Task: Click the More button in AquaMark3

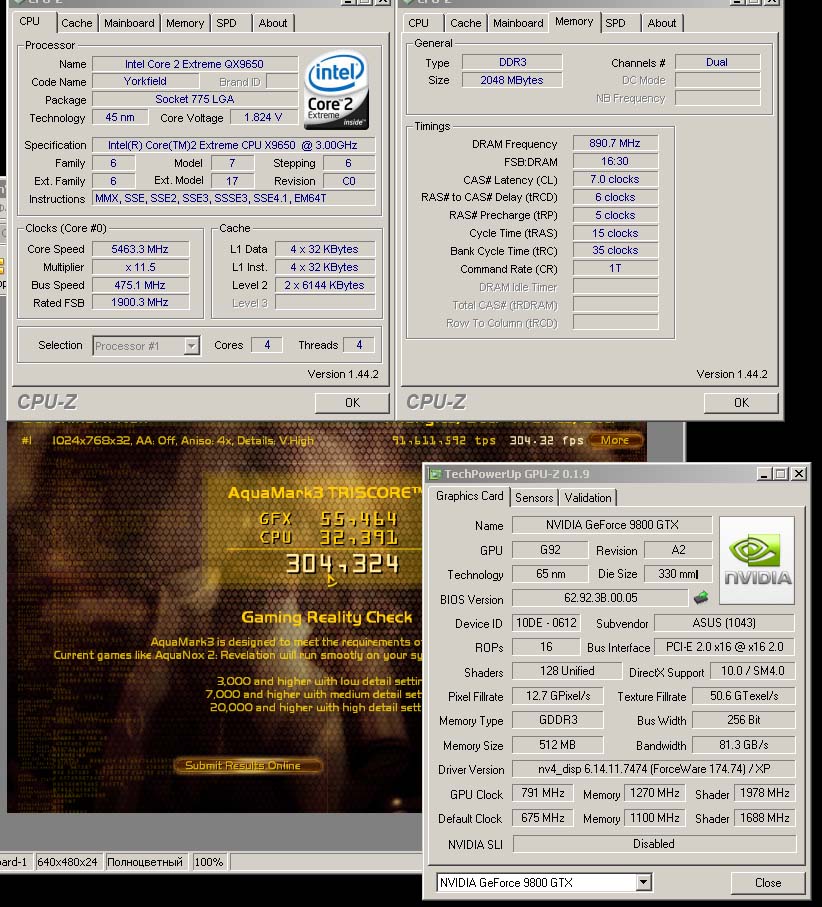Action: (615, 440)
